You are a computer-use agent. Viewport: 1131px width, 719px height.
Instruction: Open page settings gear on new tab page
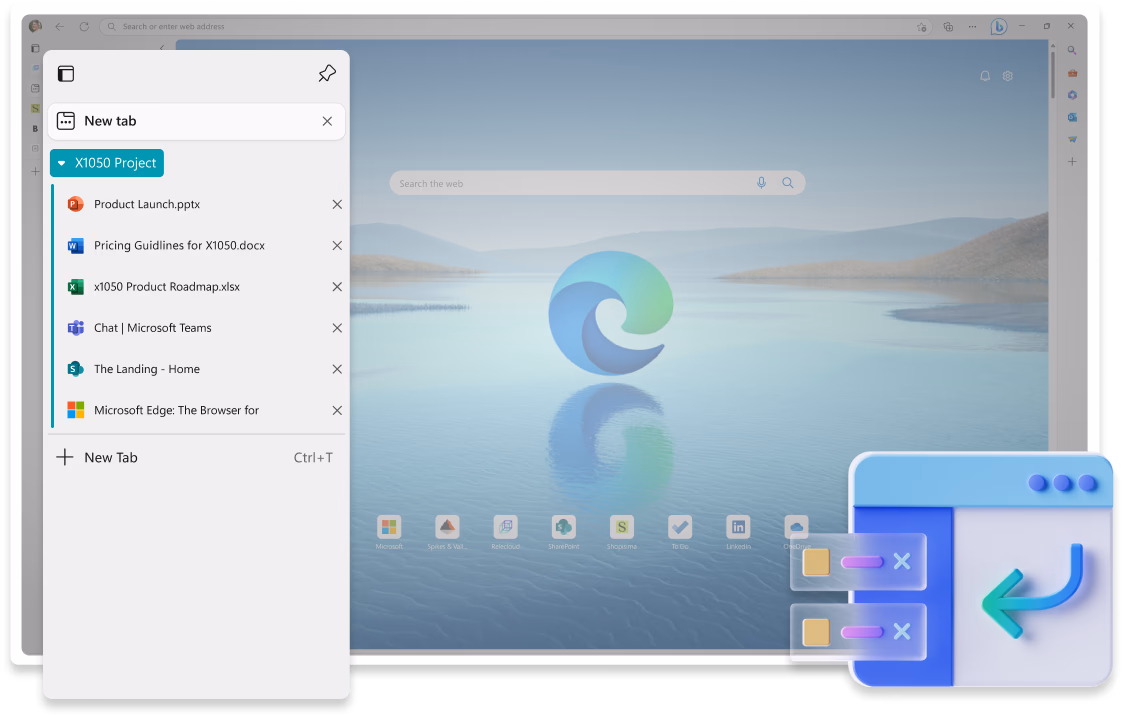[1008, 76]
